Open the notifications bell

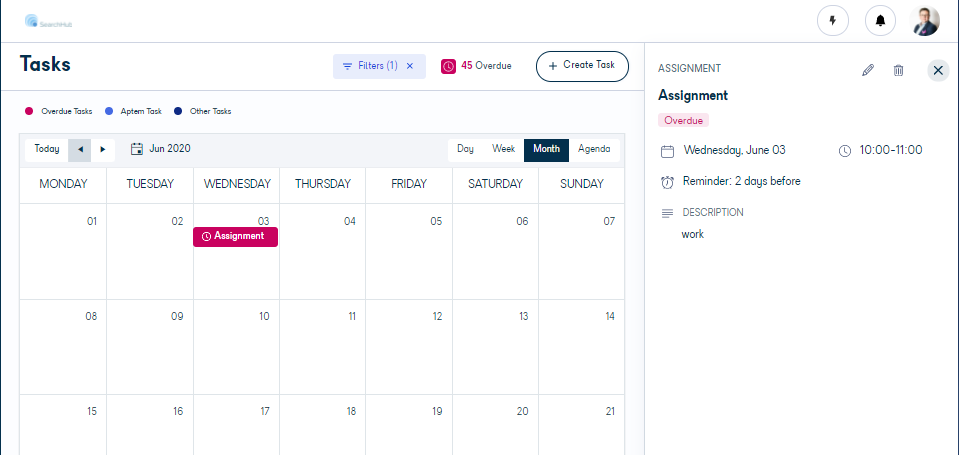(880, 21)
